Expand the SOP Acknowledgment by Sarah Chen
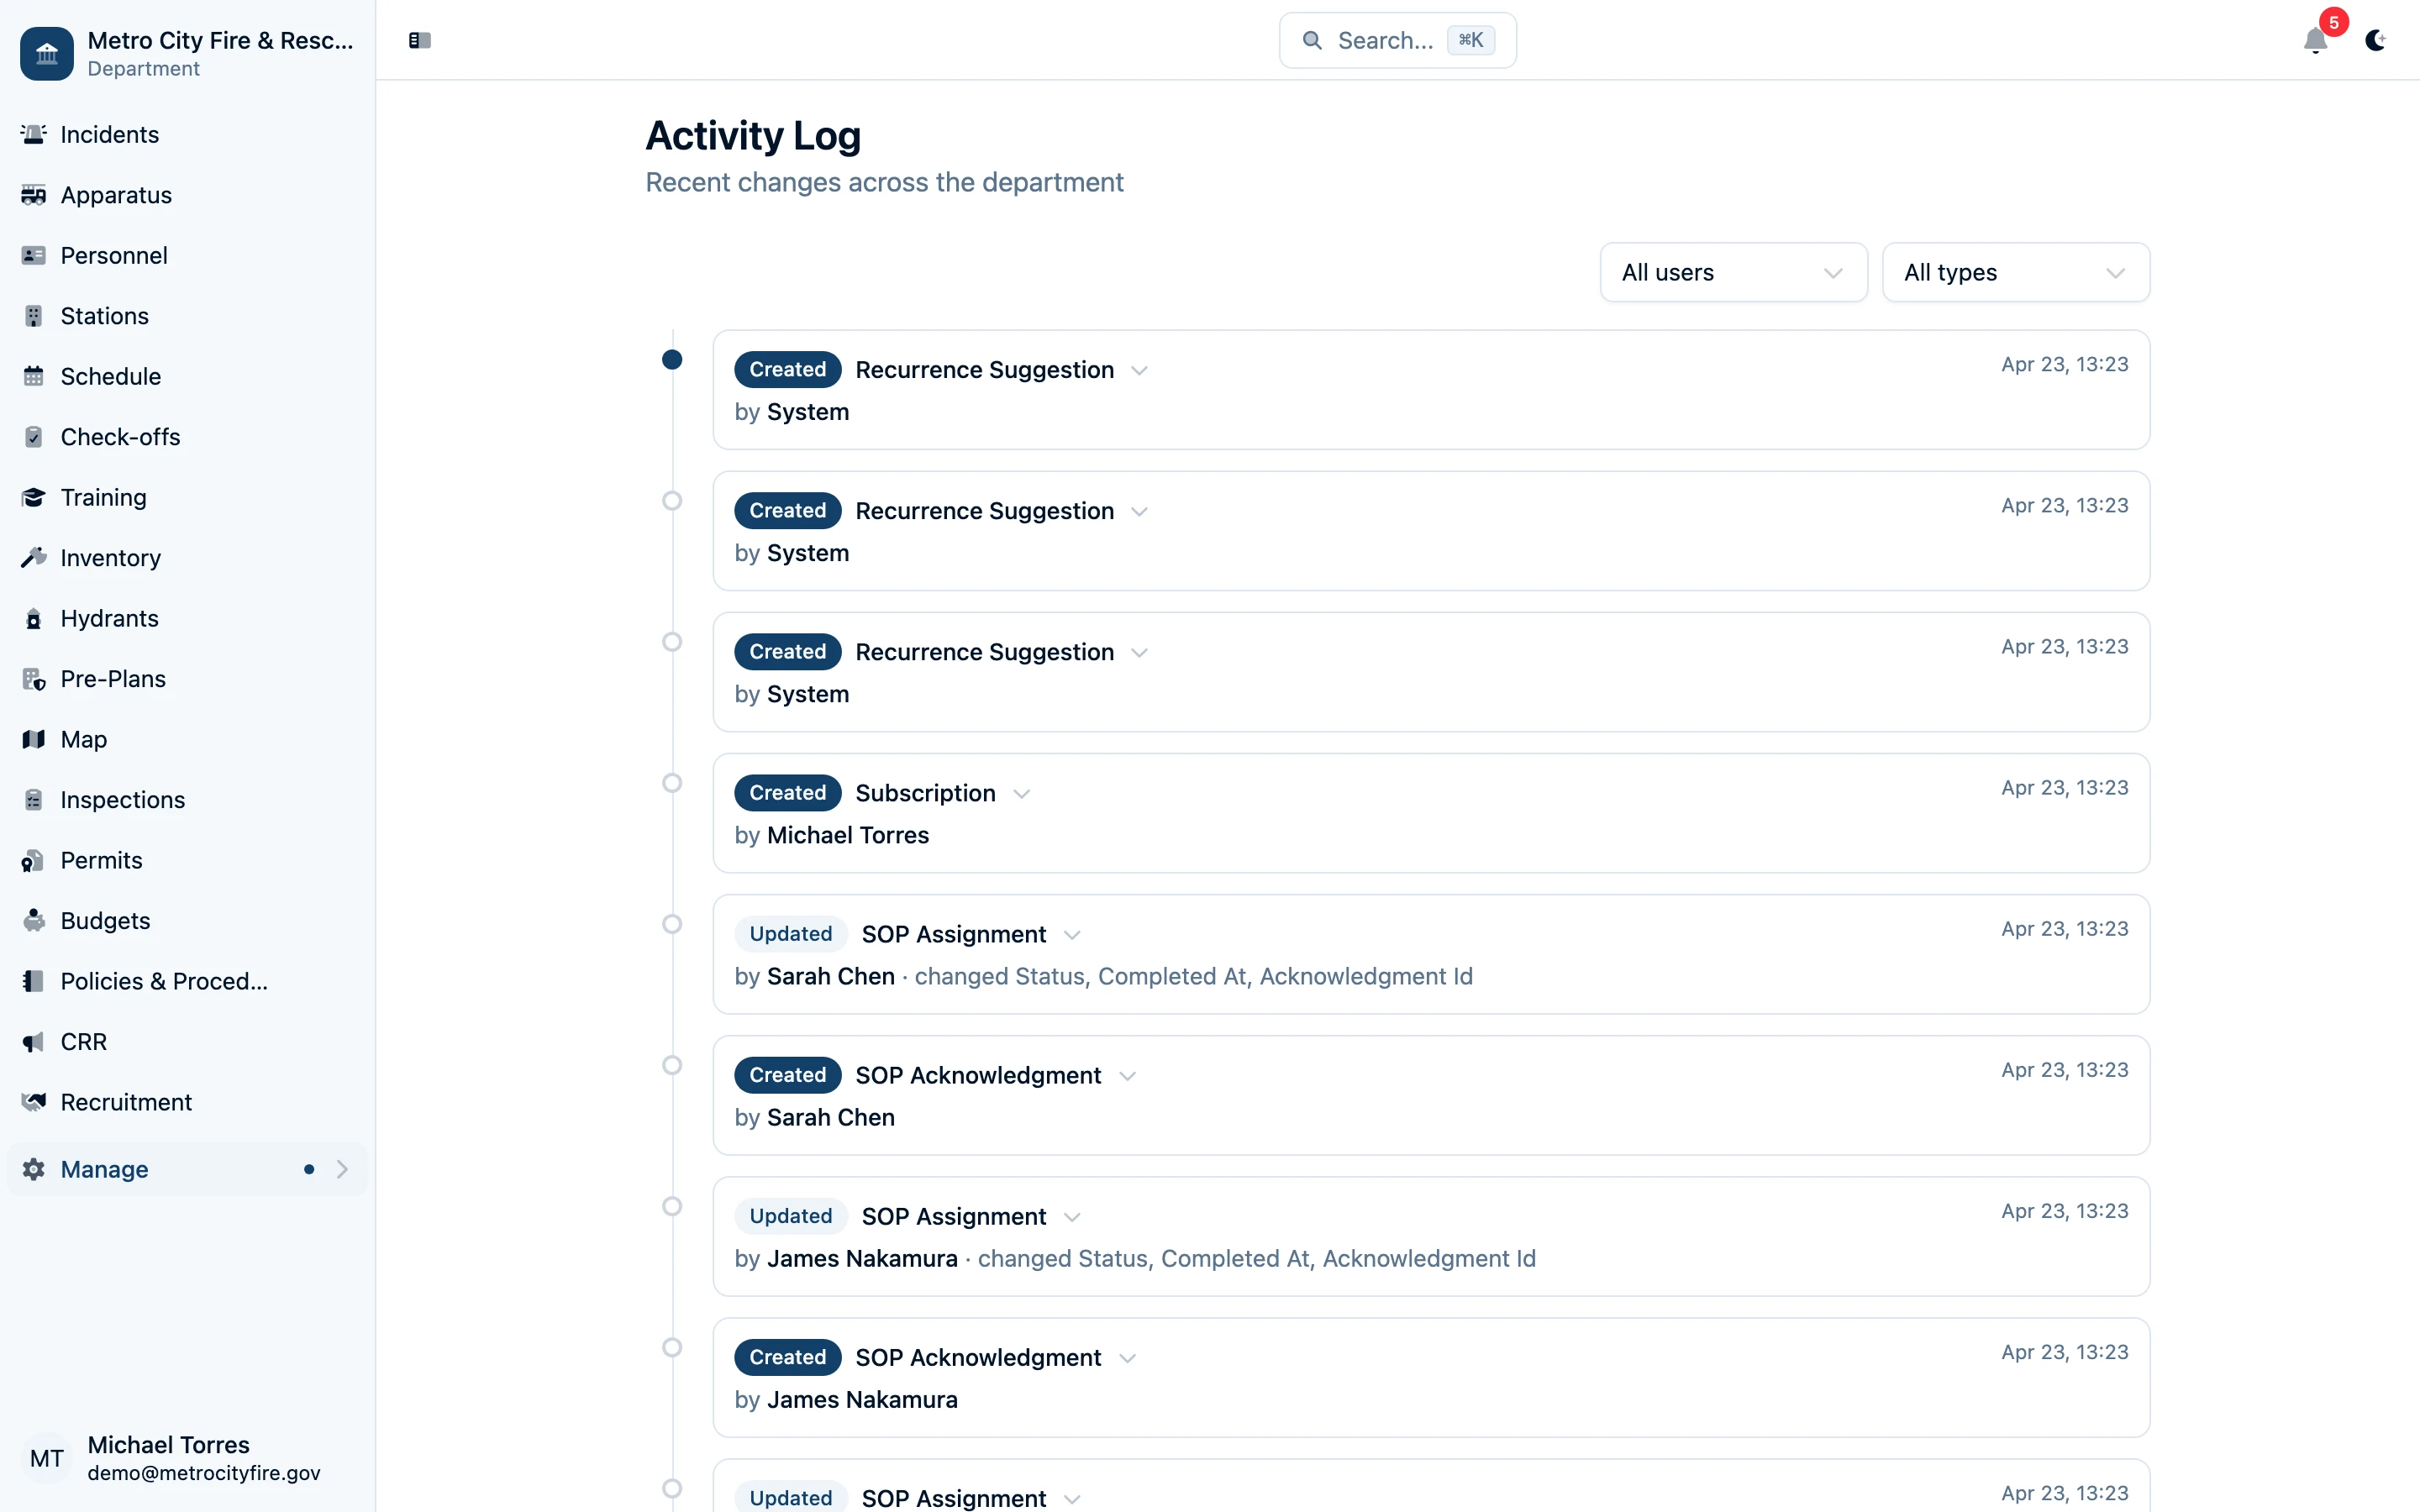2420x1512 pixels. [1128, 1075]
